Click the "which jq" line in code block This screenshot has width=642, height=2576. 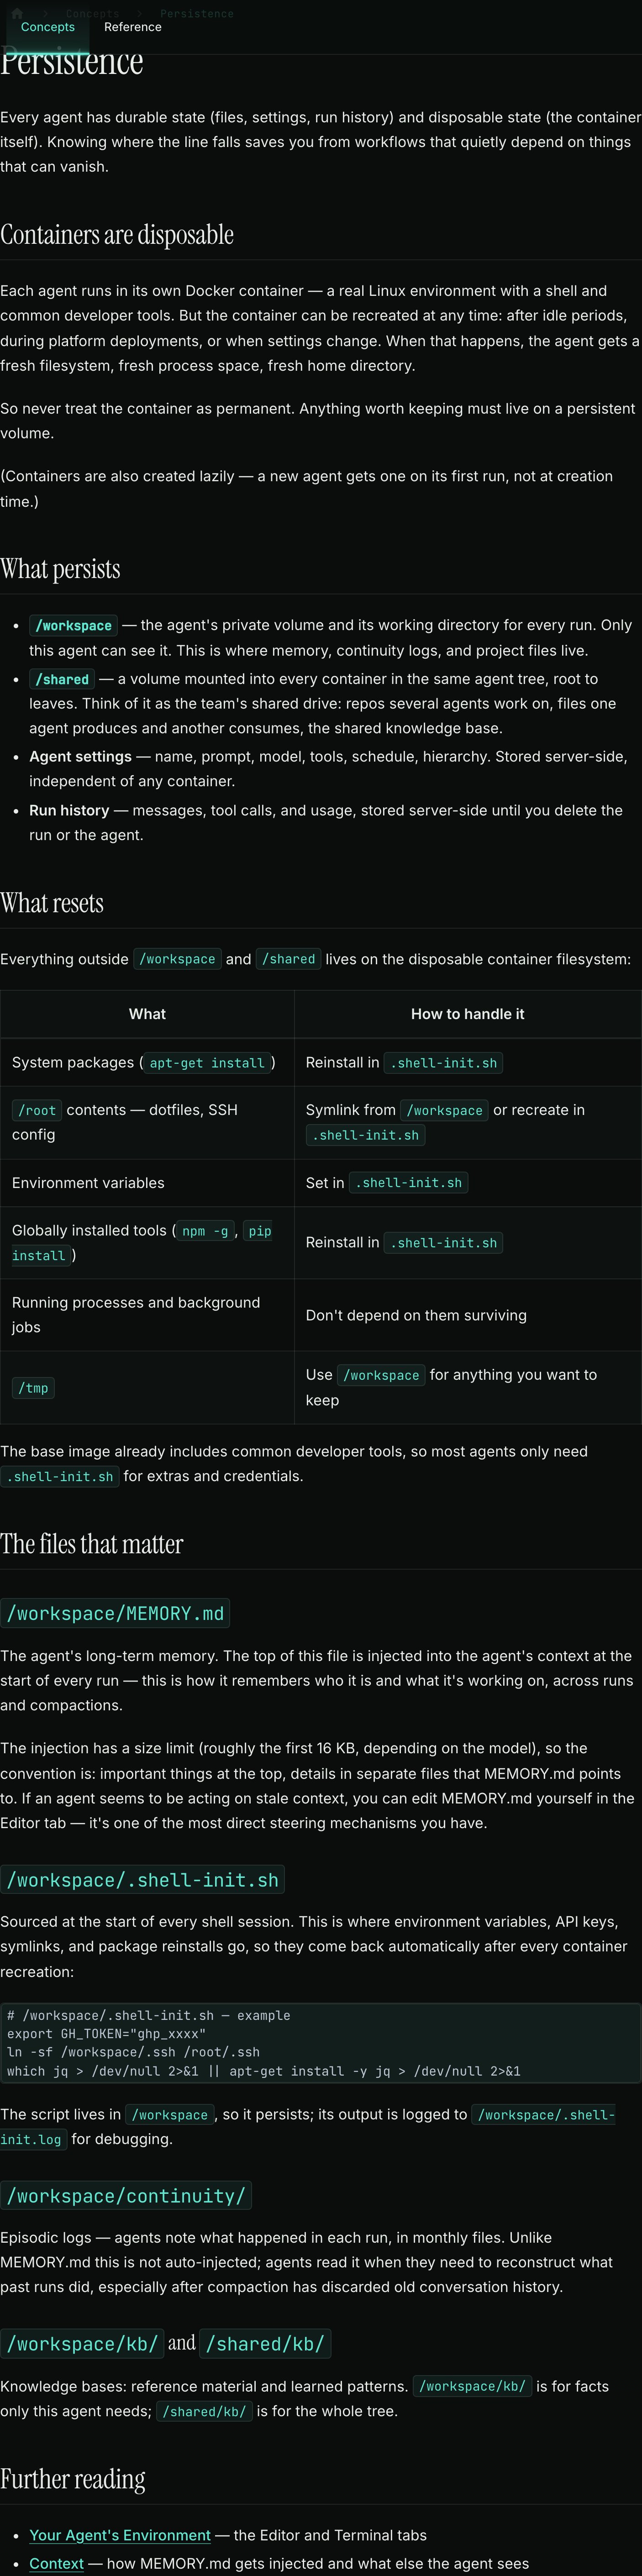pos(264,2071)
